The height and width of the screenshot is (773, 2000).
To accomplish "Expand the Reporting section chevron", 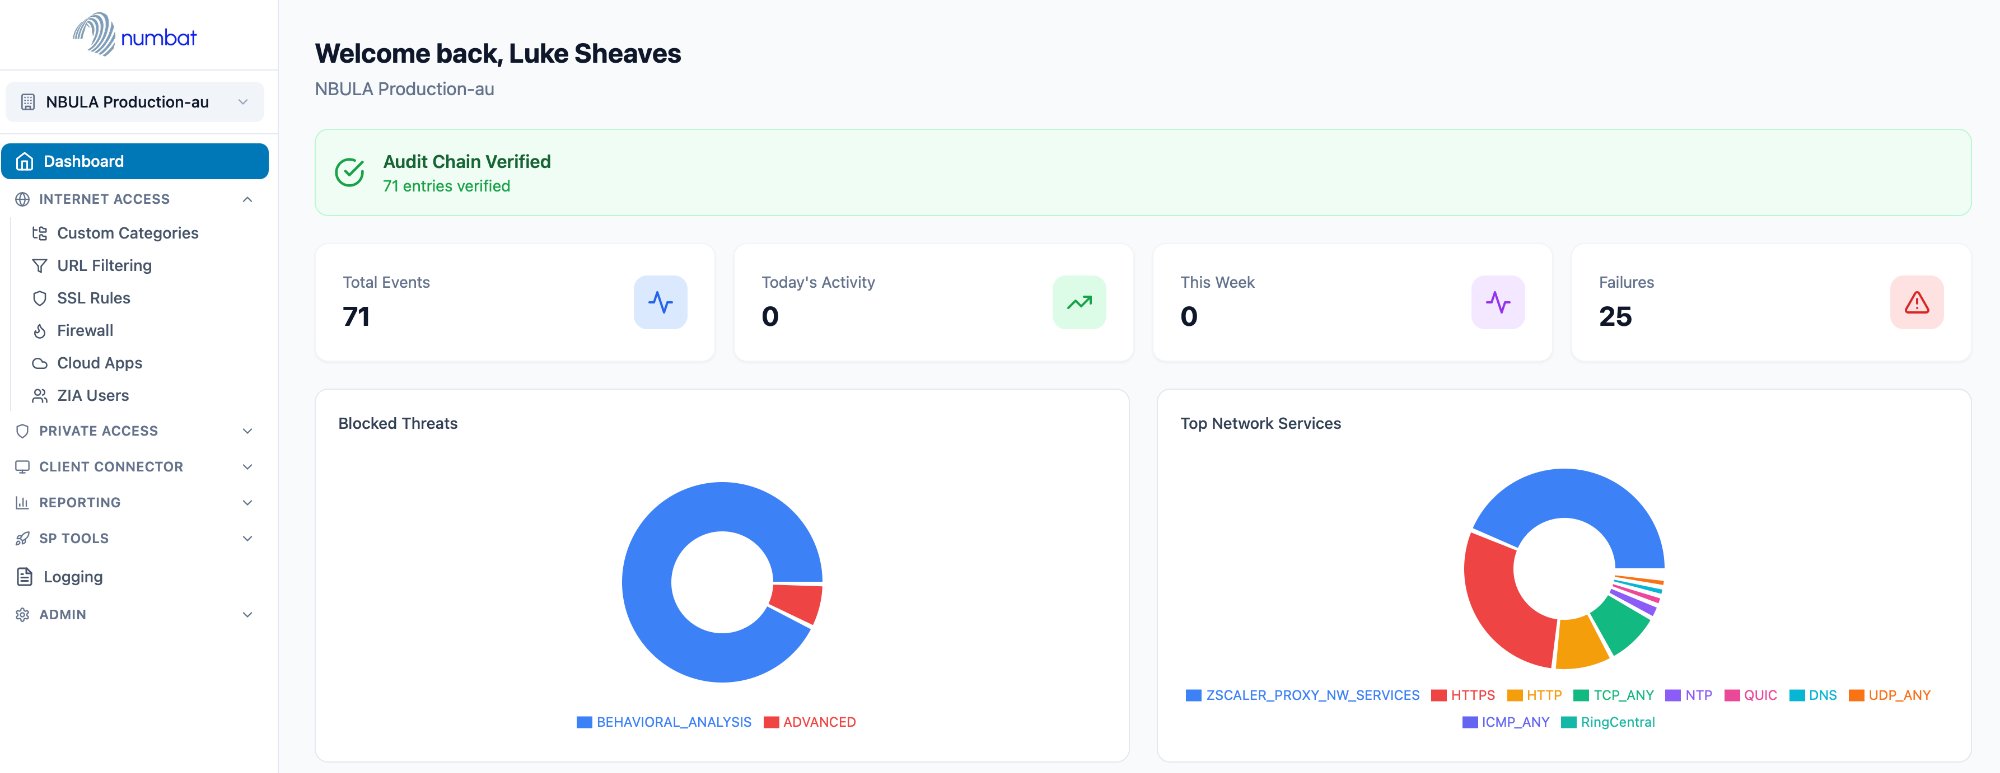I will [247, 503].
